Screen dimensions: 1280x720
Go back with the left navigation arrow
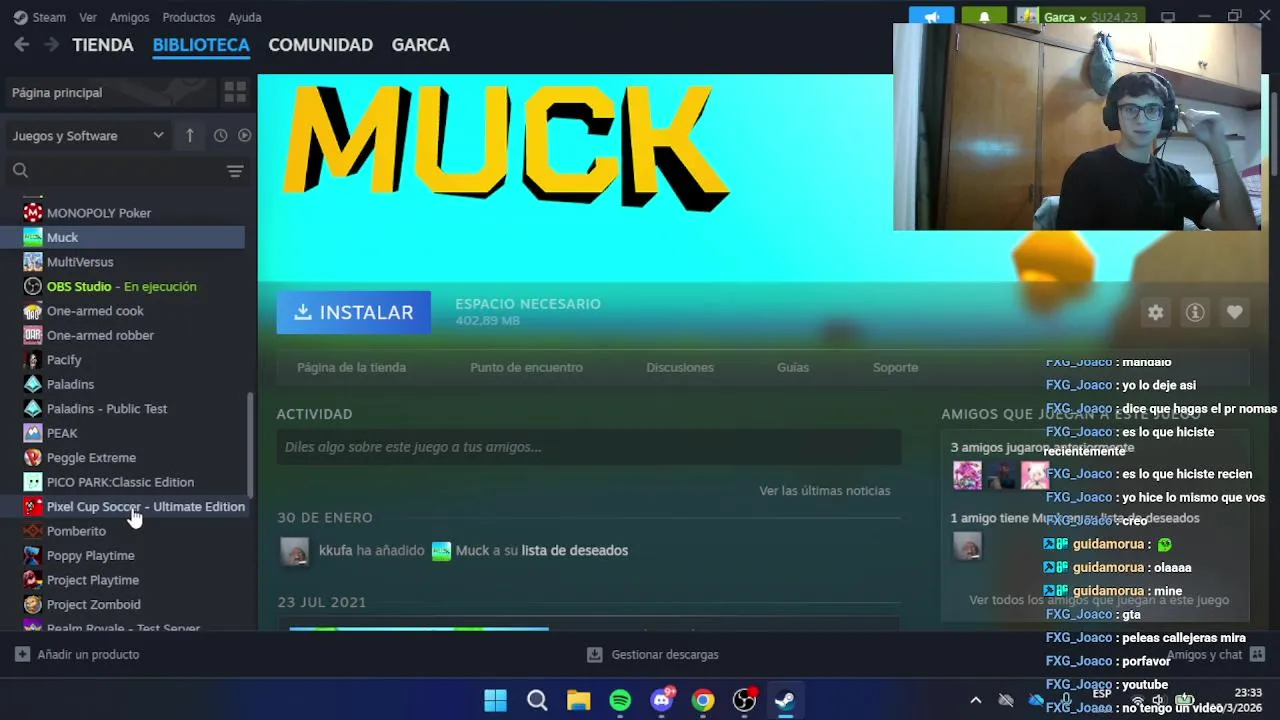tap(21, 44)
